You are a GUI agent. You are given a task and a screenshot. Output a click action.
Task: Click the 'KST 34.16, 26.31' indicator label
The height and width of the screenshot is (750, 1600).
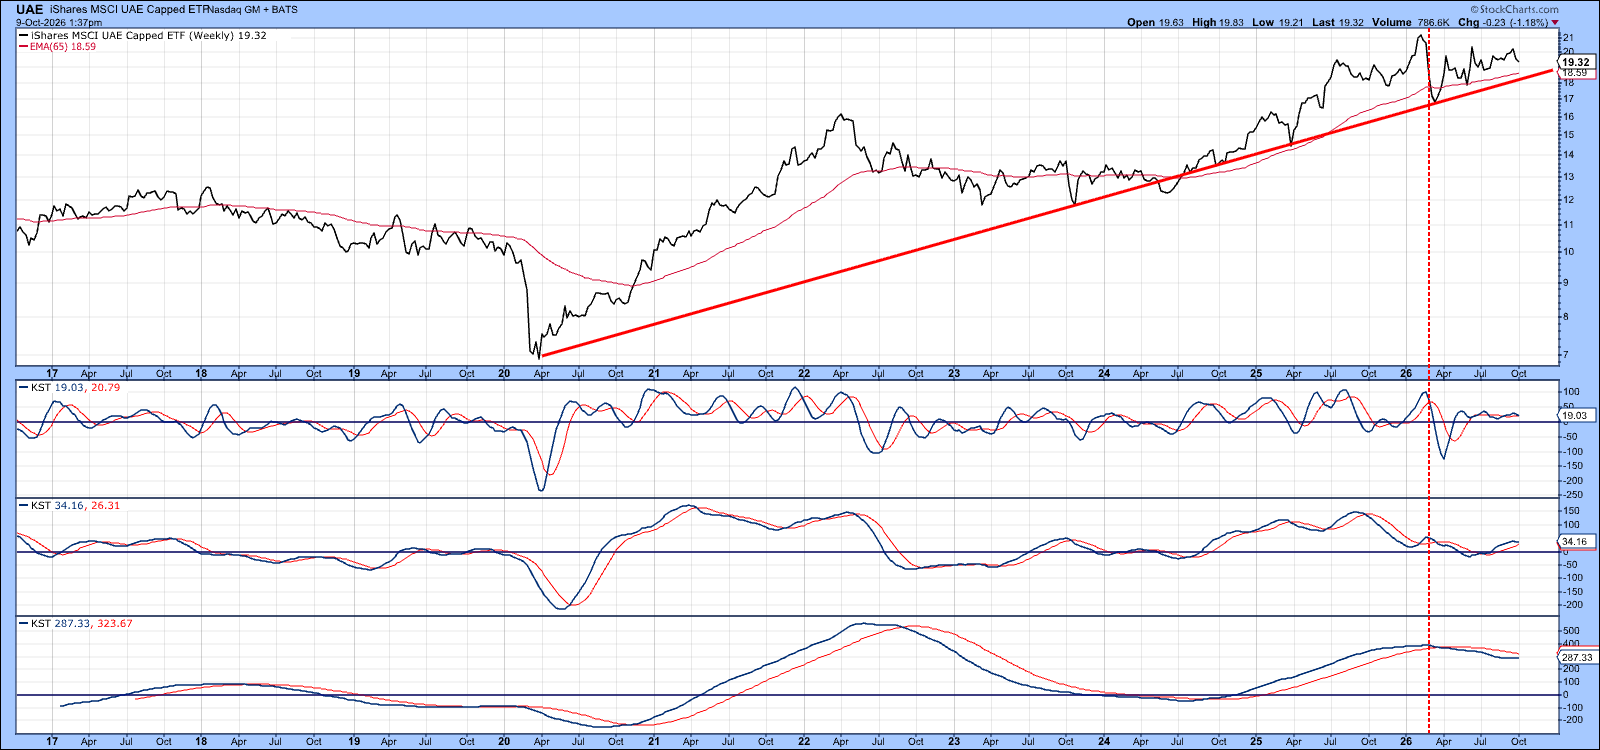75,505
